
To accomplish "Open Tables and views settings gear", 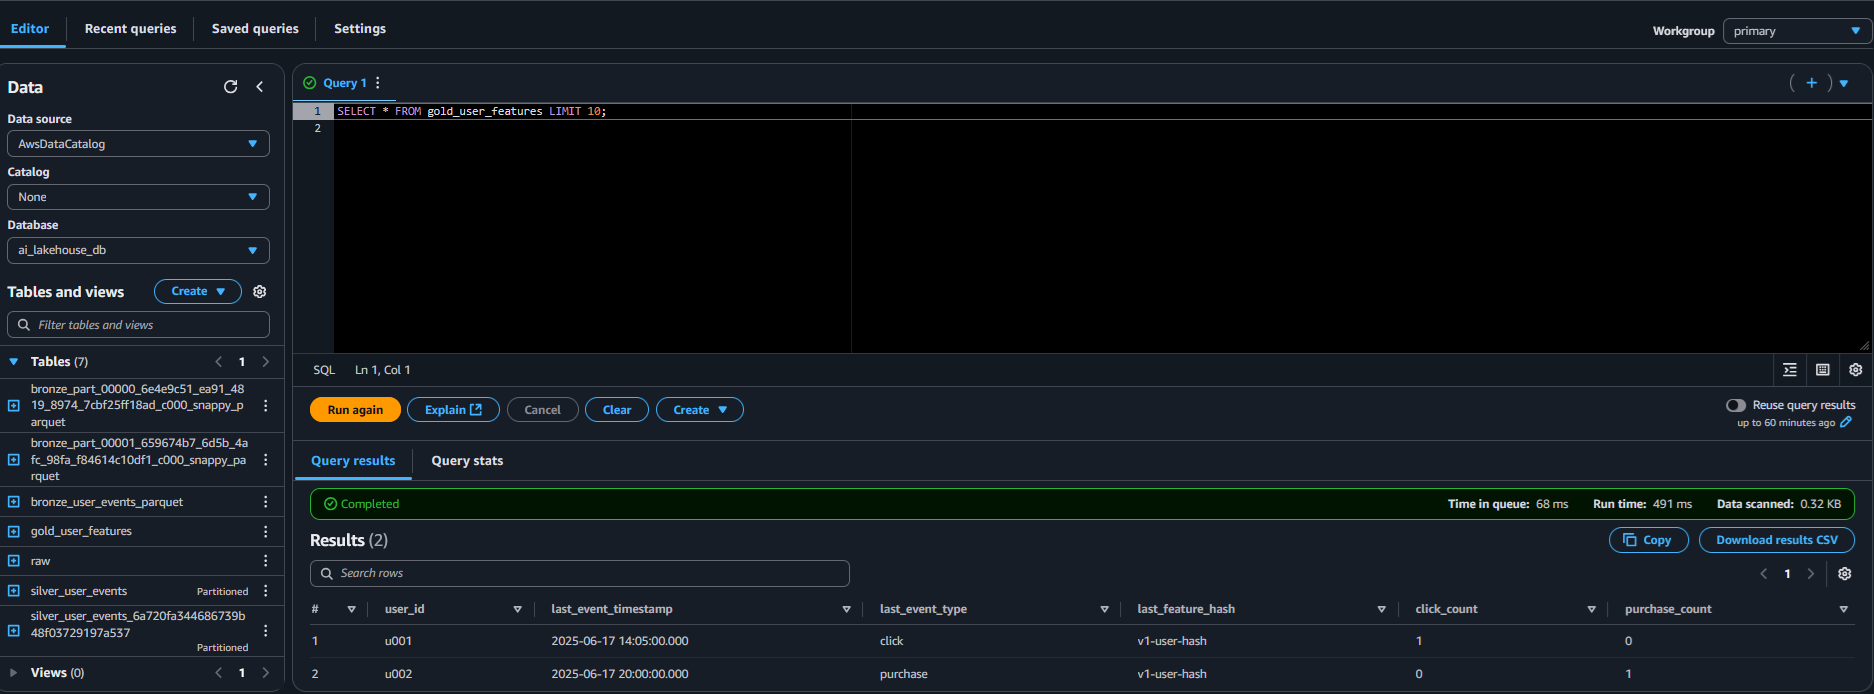I will pos(260,292).
